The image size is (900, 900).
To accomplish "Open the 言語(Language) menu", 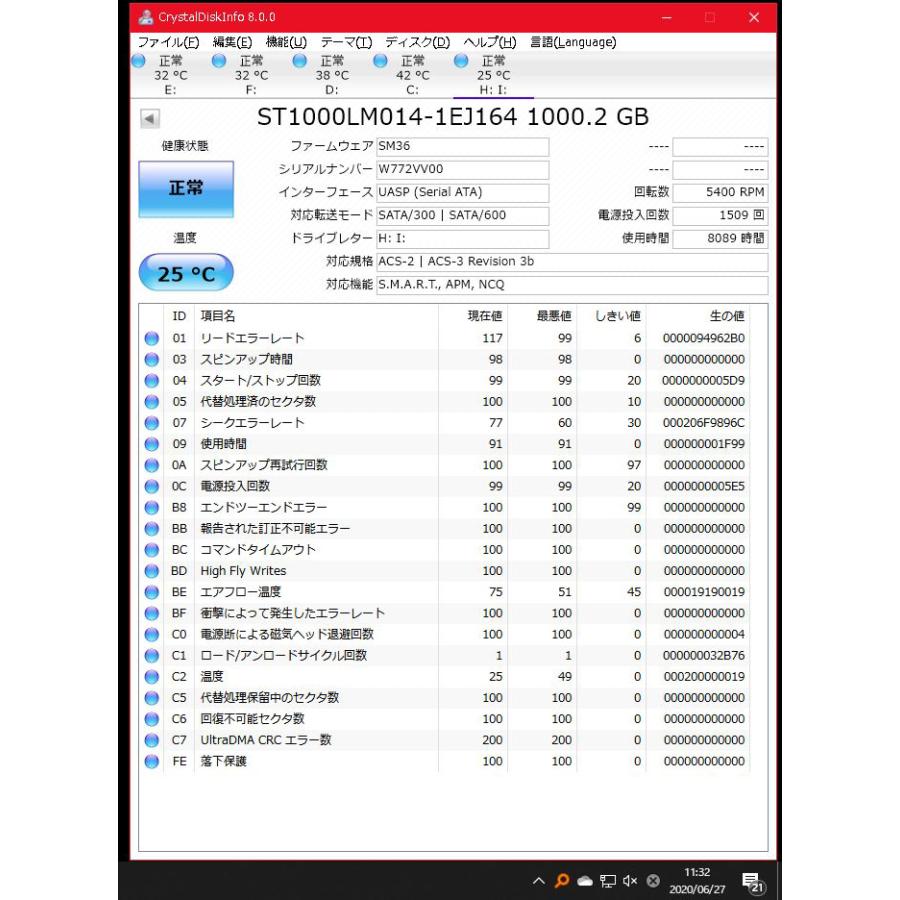I will [x=573, y=42].
